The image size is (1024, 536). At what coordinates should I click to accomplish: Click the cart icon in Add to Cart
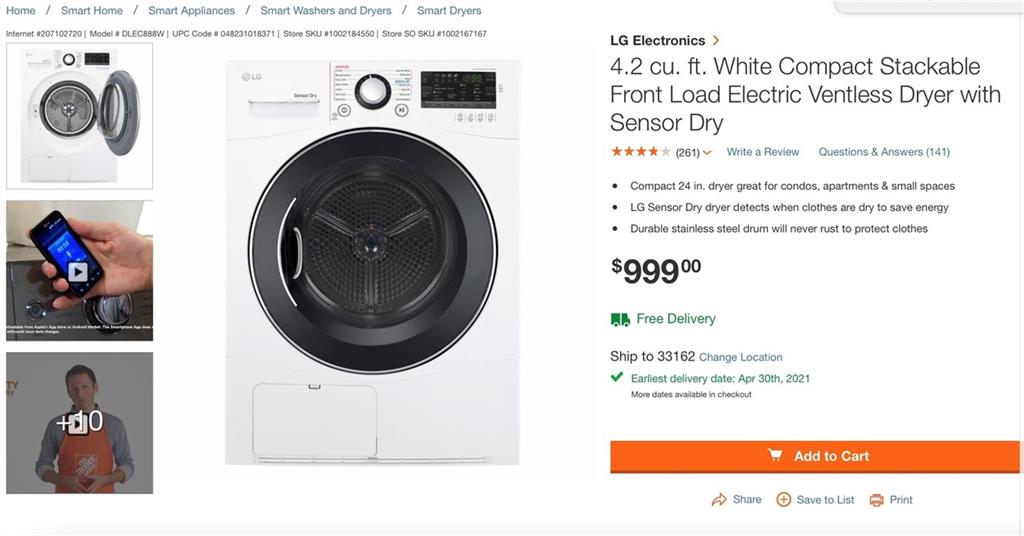point(775,456)
